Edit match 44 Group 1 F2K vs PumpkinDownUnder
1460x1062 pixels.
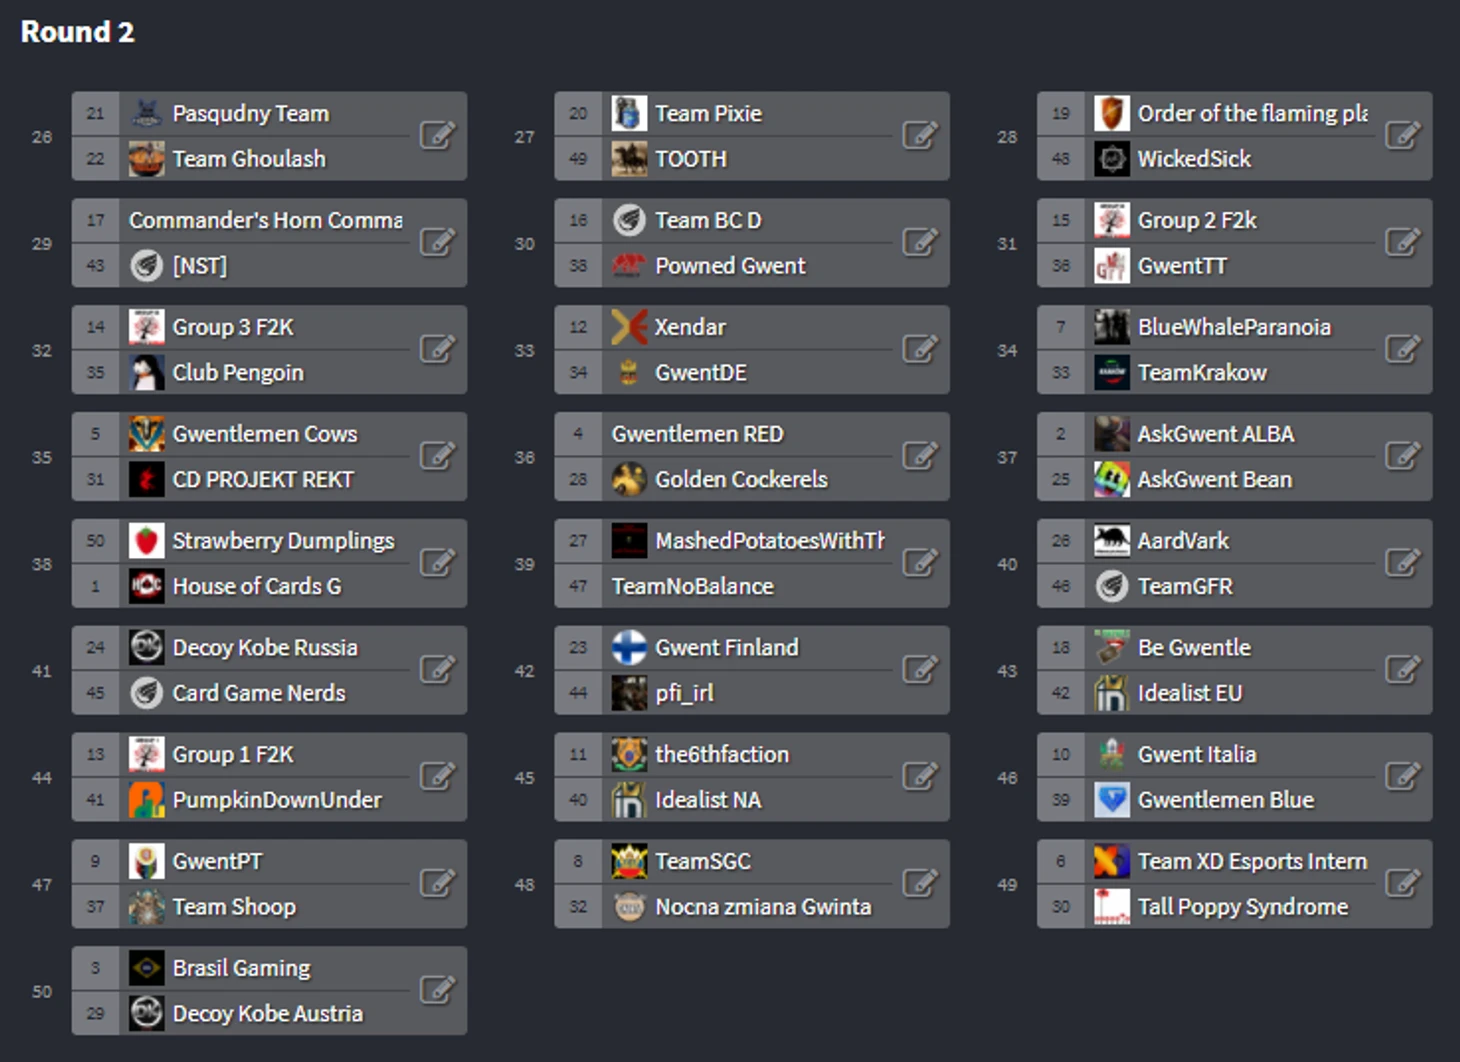(437, 777)
